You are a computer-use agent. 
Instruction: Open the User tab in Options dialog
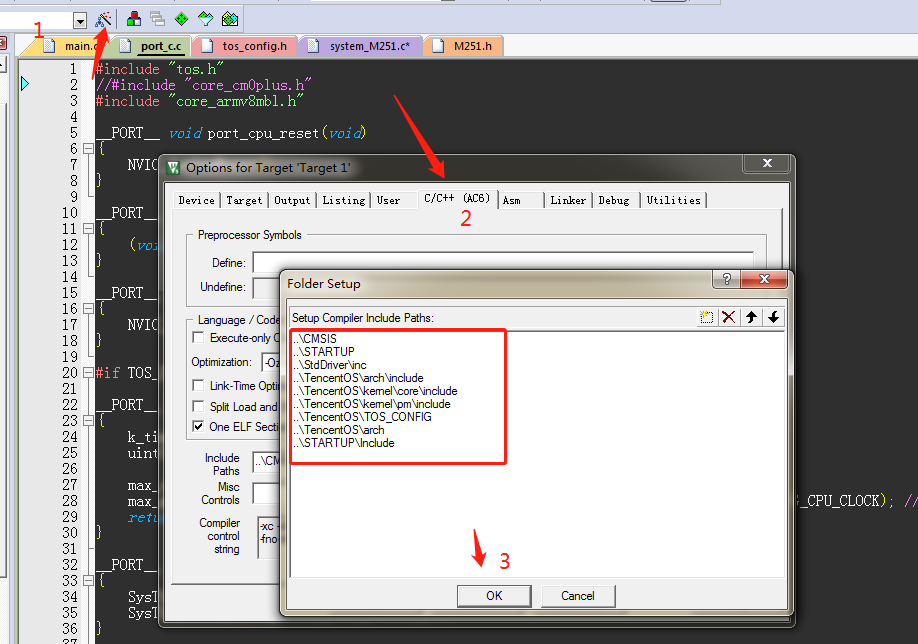tap(388, 200)
